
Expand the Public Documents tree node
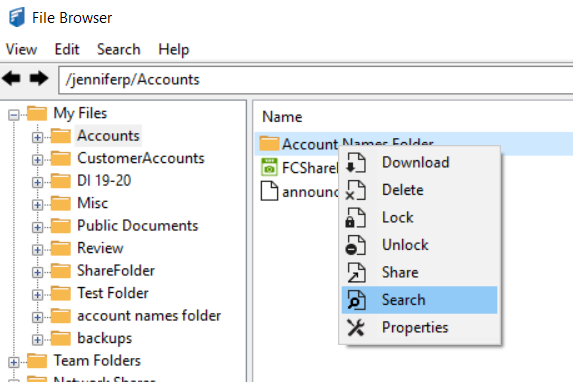[x=37, y=227]
